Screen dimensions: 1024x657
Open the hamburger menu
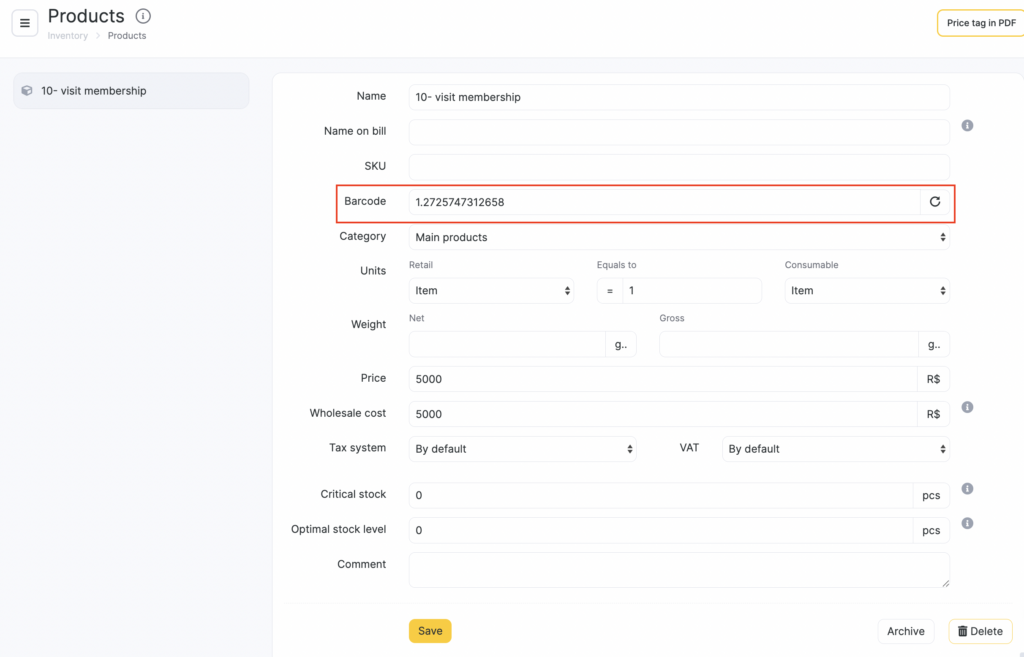point(25,23)
